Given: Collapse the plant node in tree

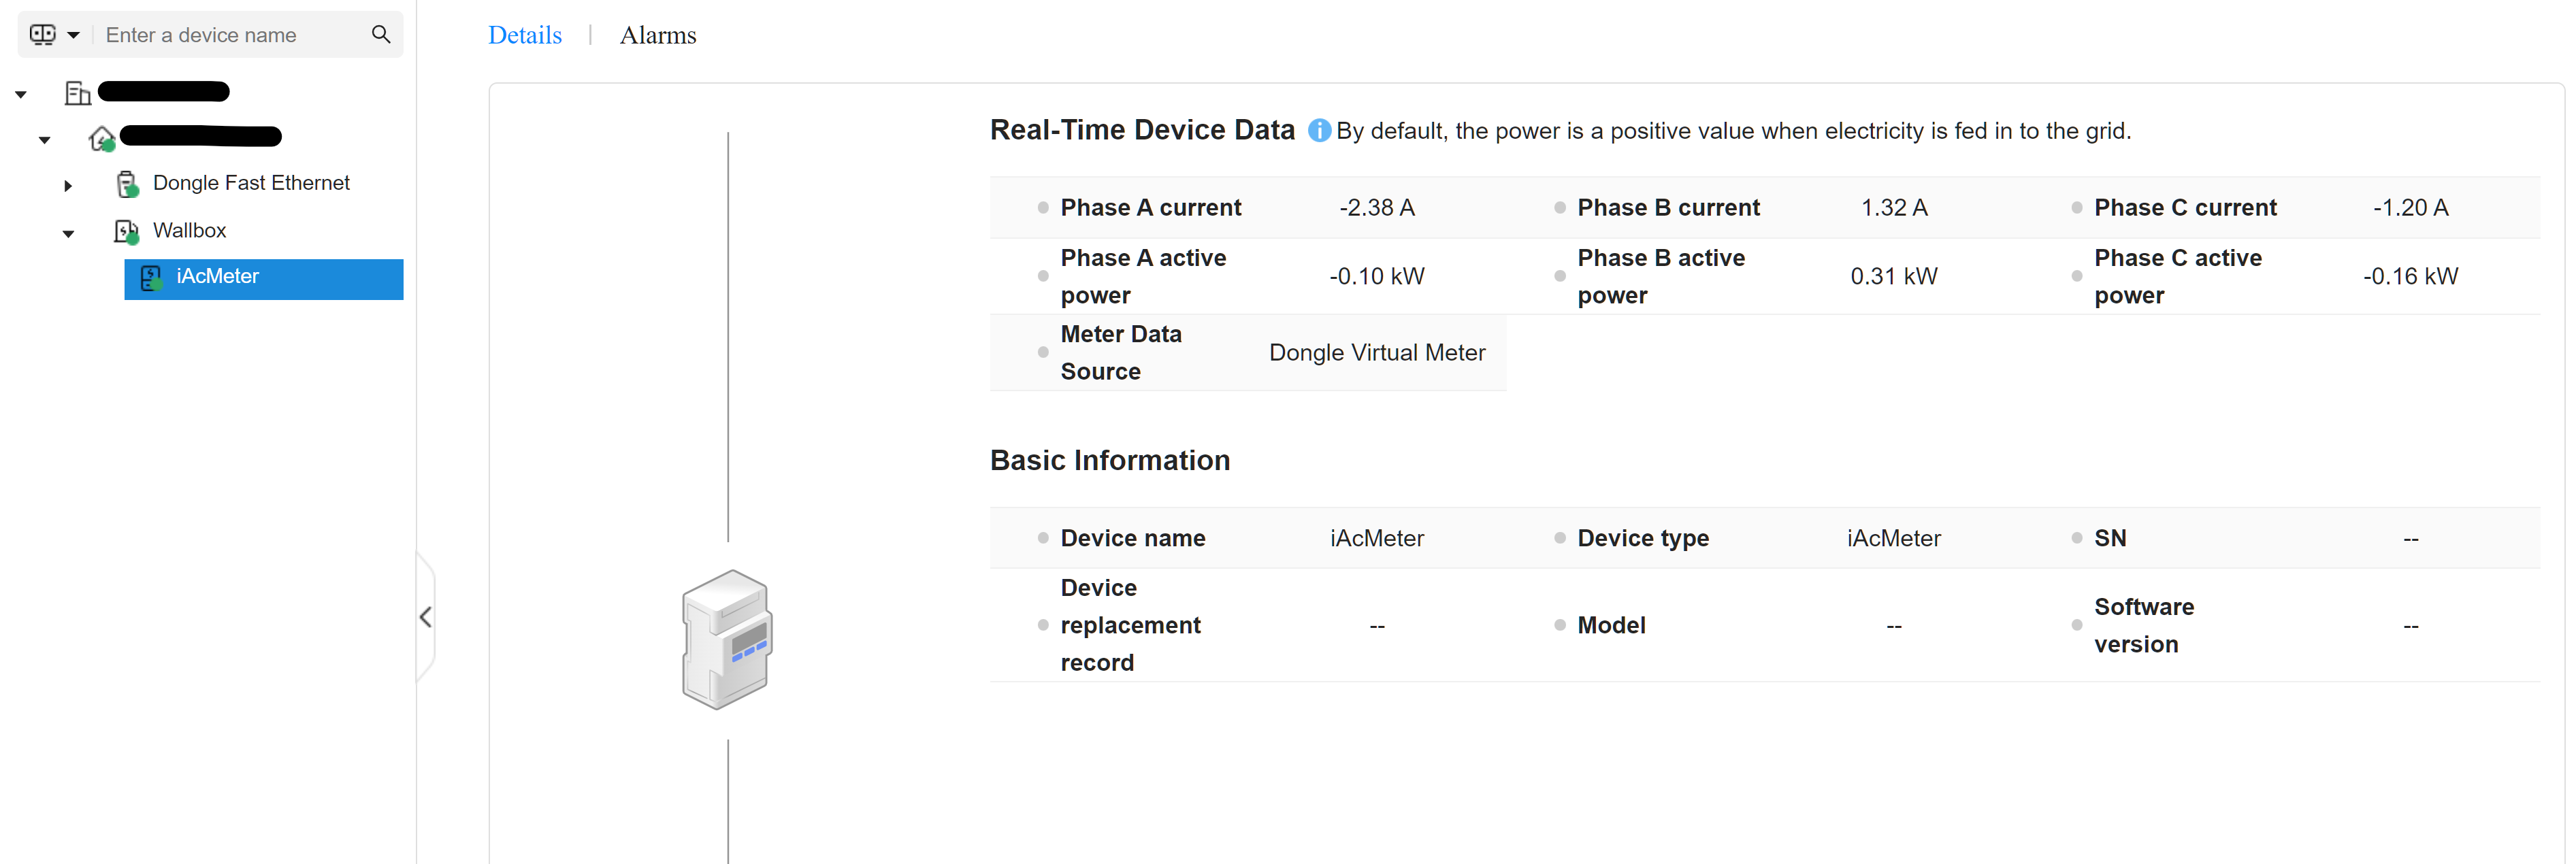Looking at the screenshot, I should (x=44, y=140).
